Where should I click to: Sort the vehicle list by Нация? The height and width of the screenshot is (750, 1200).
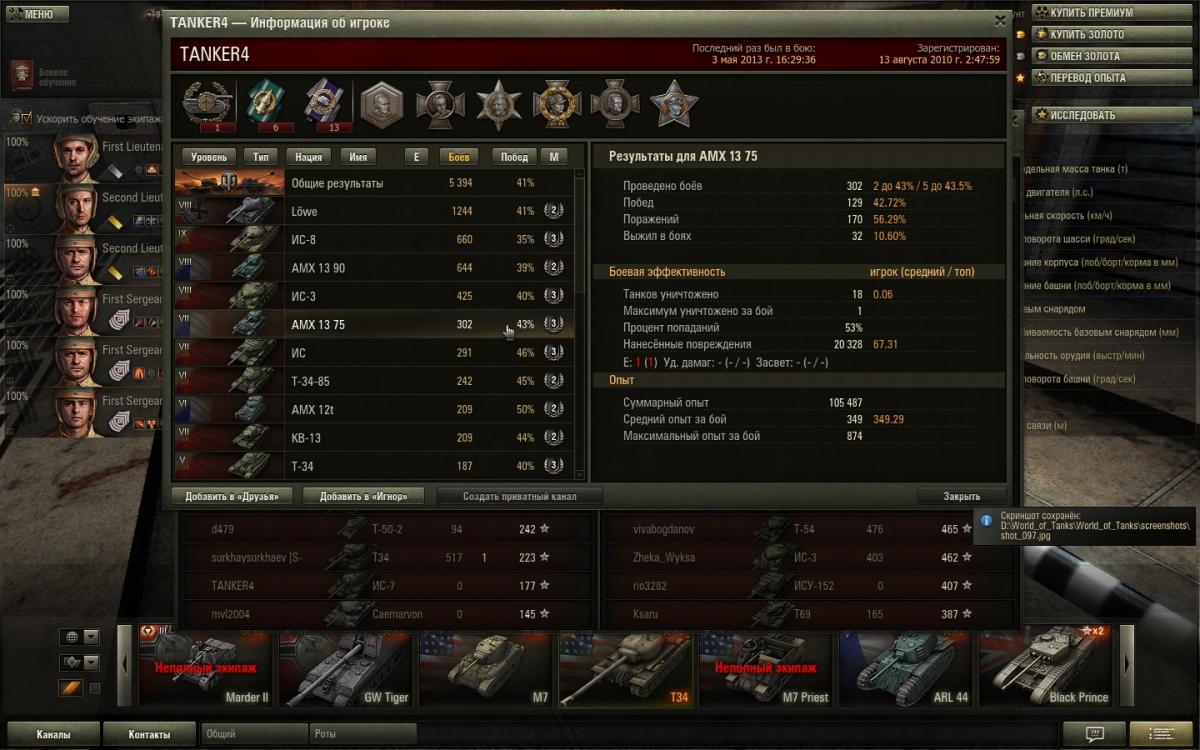(x=309, y=157)
